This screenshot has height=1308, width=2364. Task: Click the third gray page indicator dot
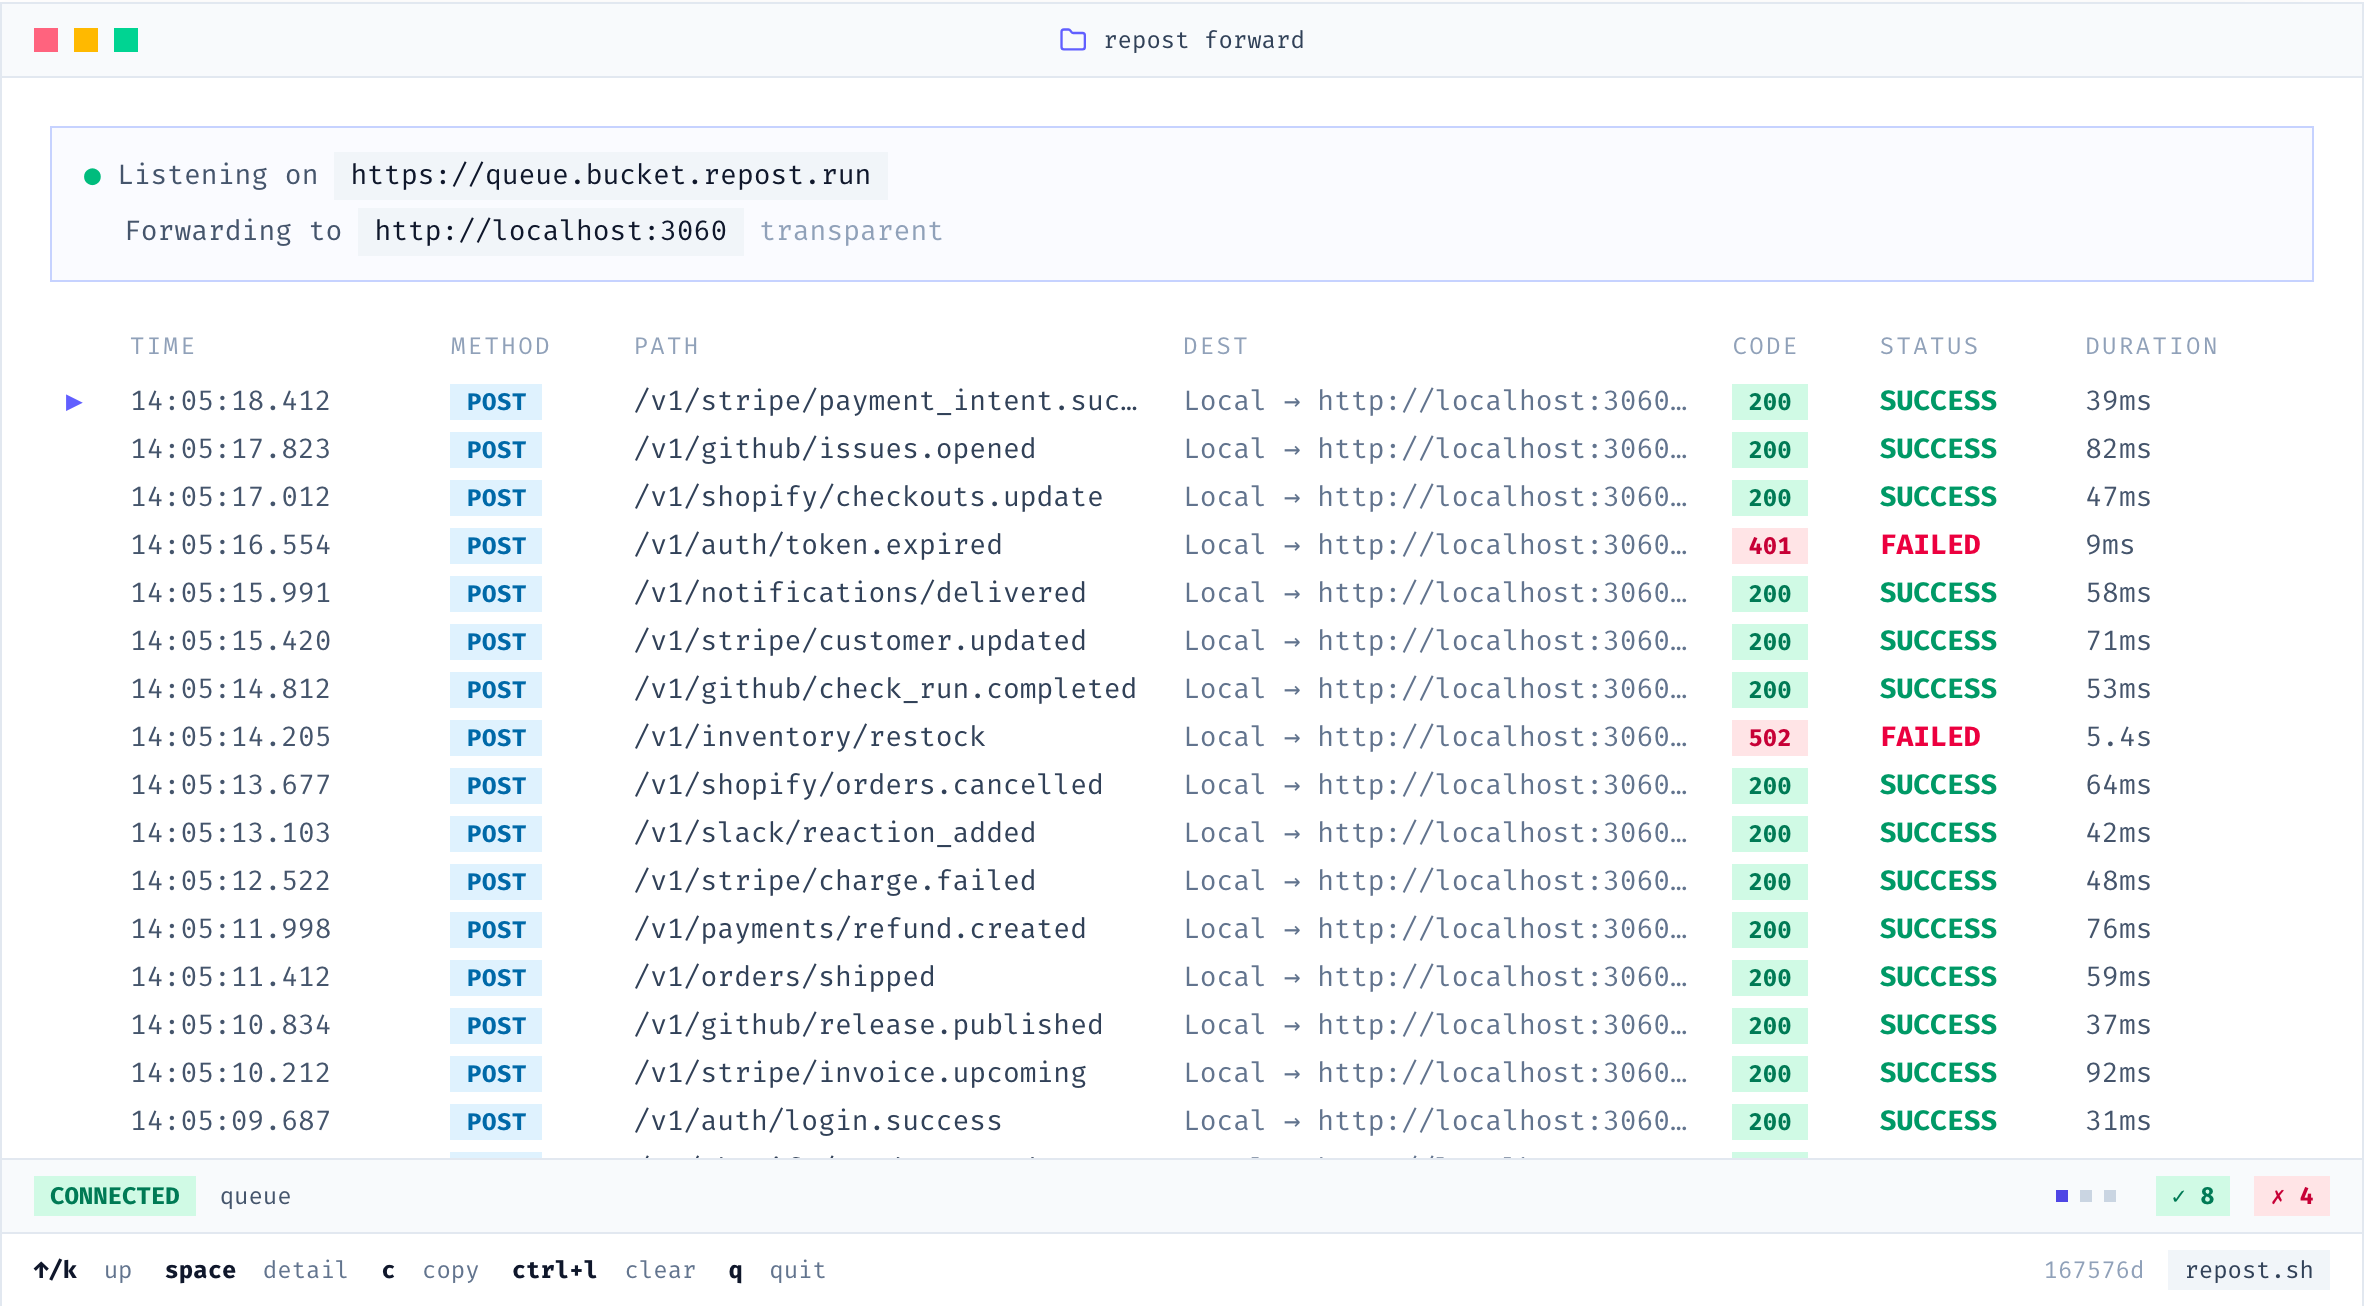(x=2110, y=1196)
